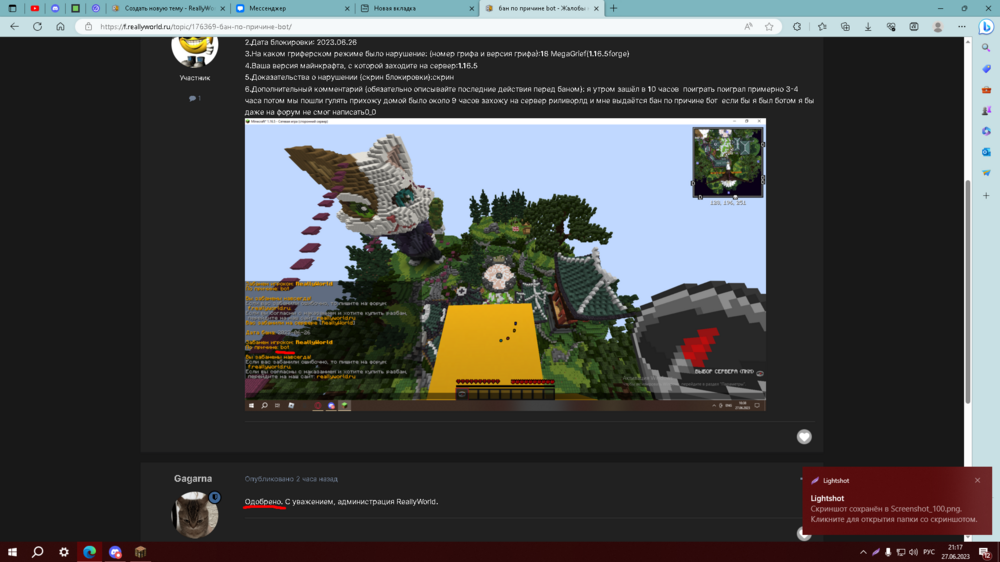1000x562 pixels.
Task: Open Gagarna user profile link
Action: 193,478
